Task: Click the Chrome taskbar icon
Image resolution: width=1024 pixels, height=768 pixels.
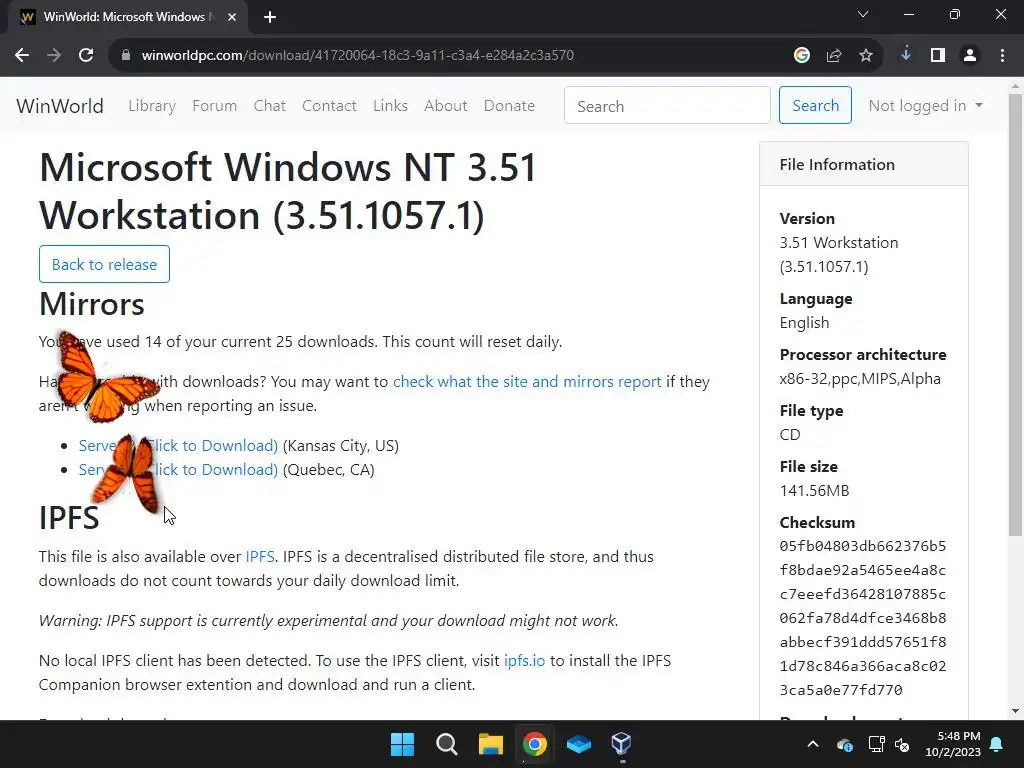Action: [x=534, y=744]
